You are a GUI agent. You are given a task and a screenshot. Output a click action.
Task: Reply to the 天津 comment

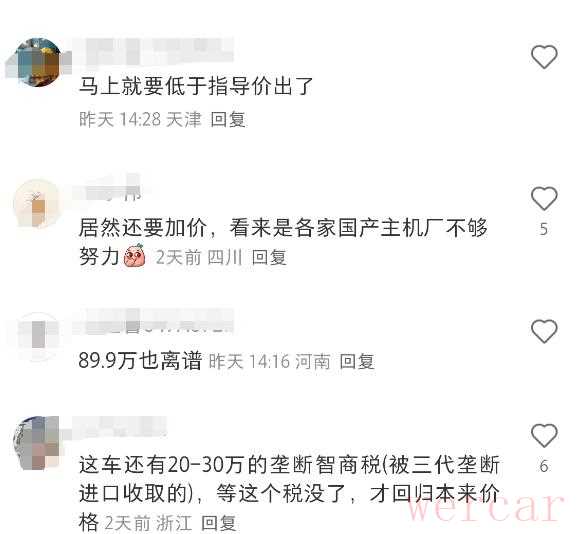tap(228, 119)
